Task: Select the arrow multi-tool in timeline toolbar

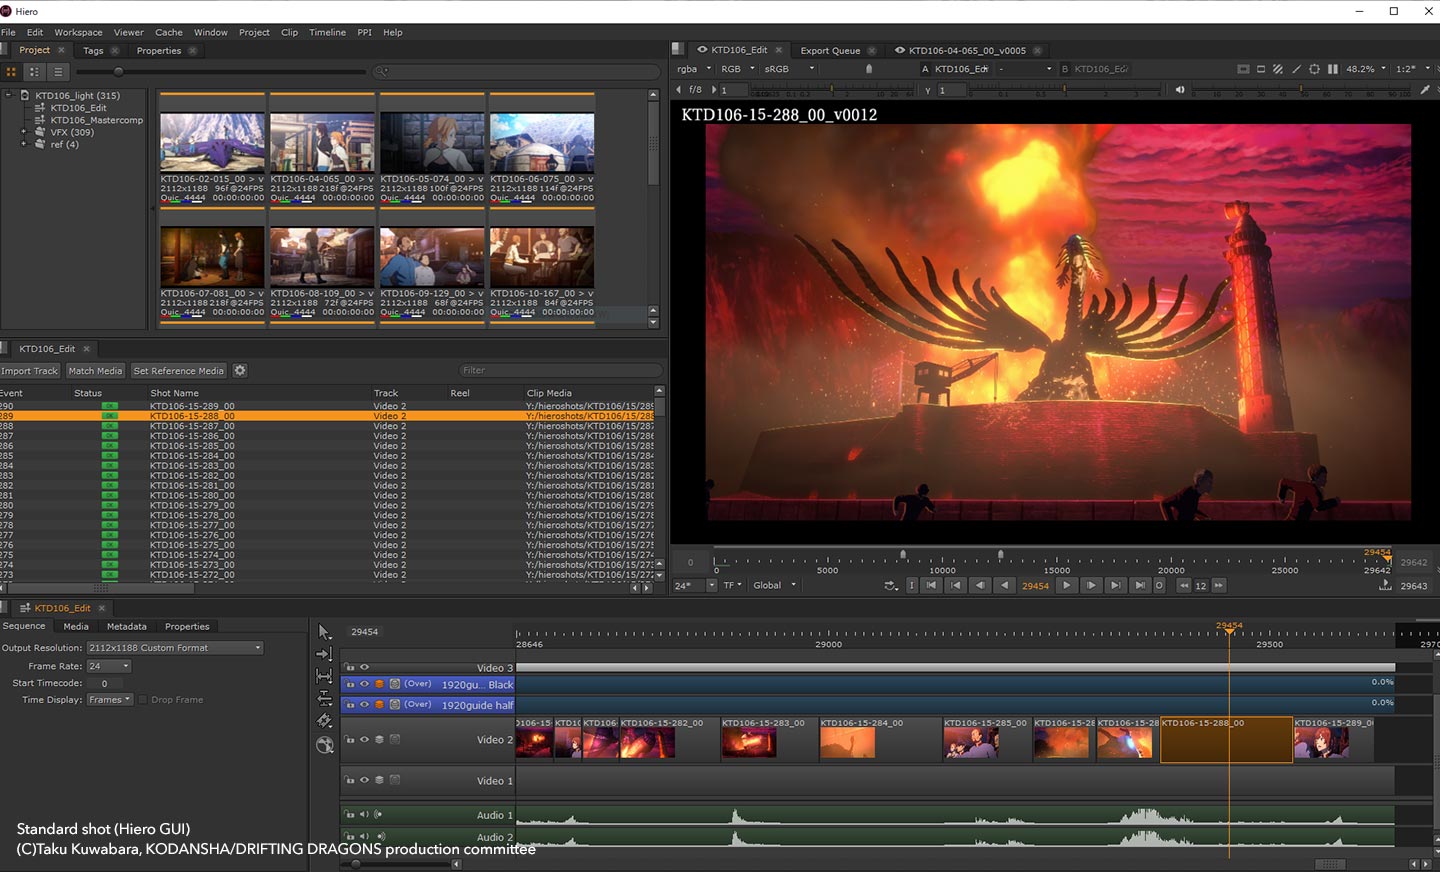Action: coord(325,632)
